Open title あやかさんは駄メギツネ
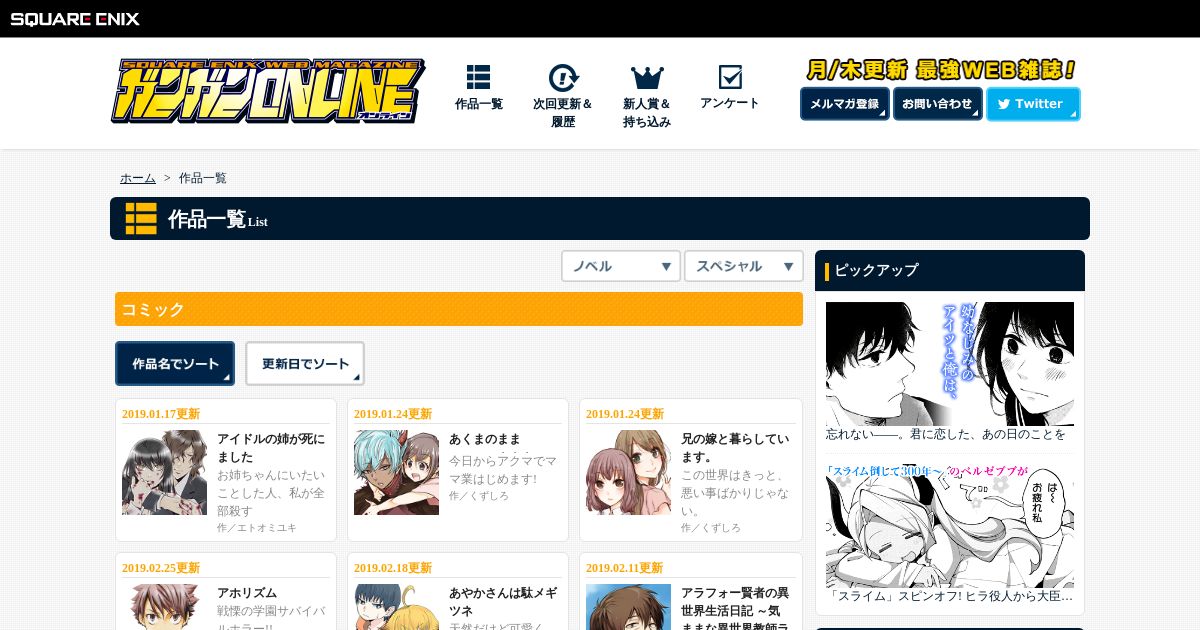The width and height of the screenshot is (1200, 630). click(x=503, y=602)
